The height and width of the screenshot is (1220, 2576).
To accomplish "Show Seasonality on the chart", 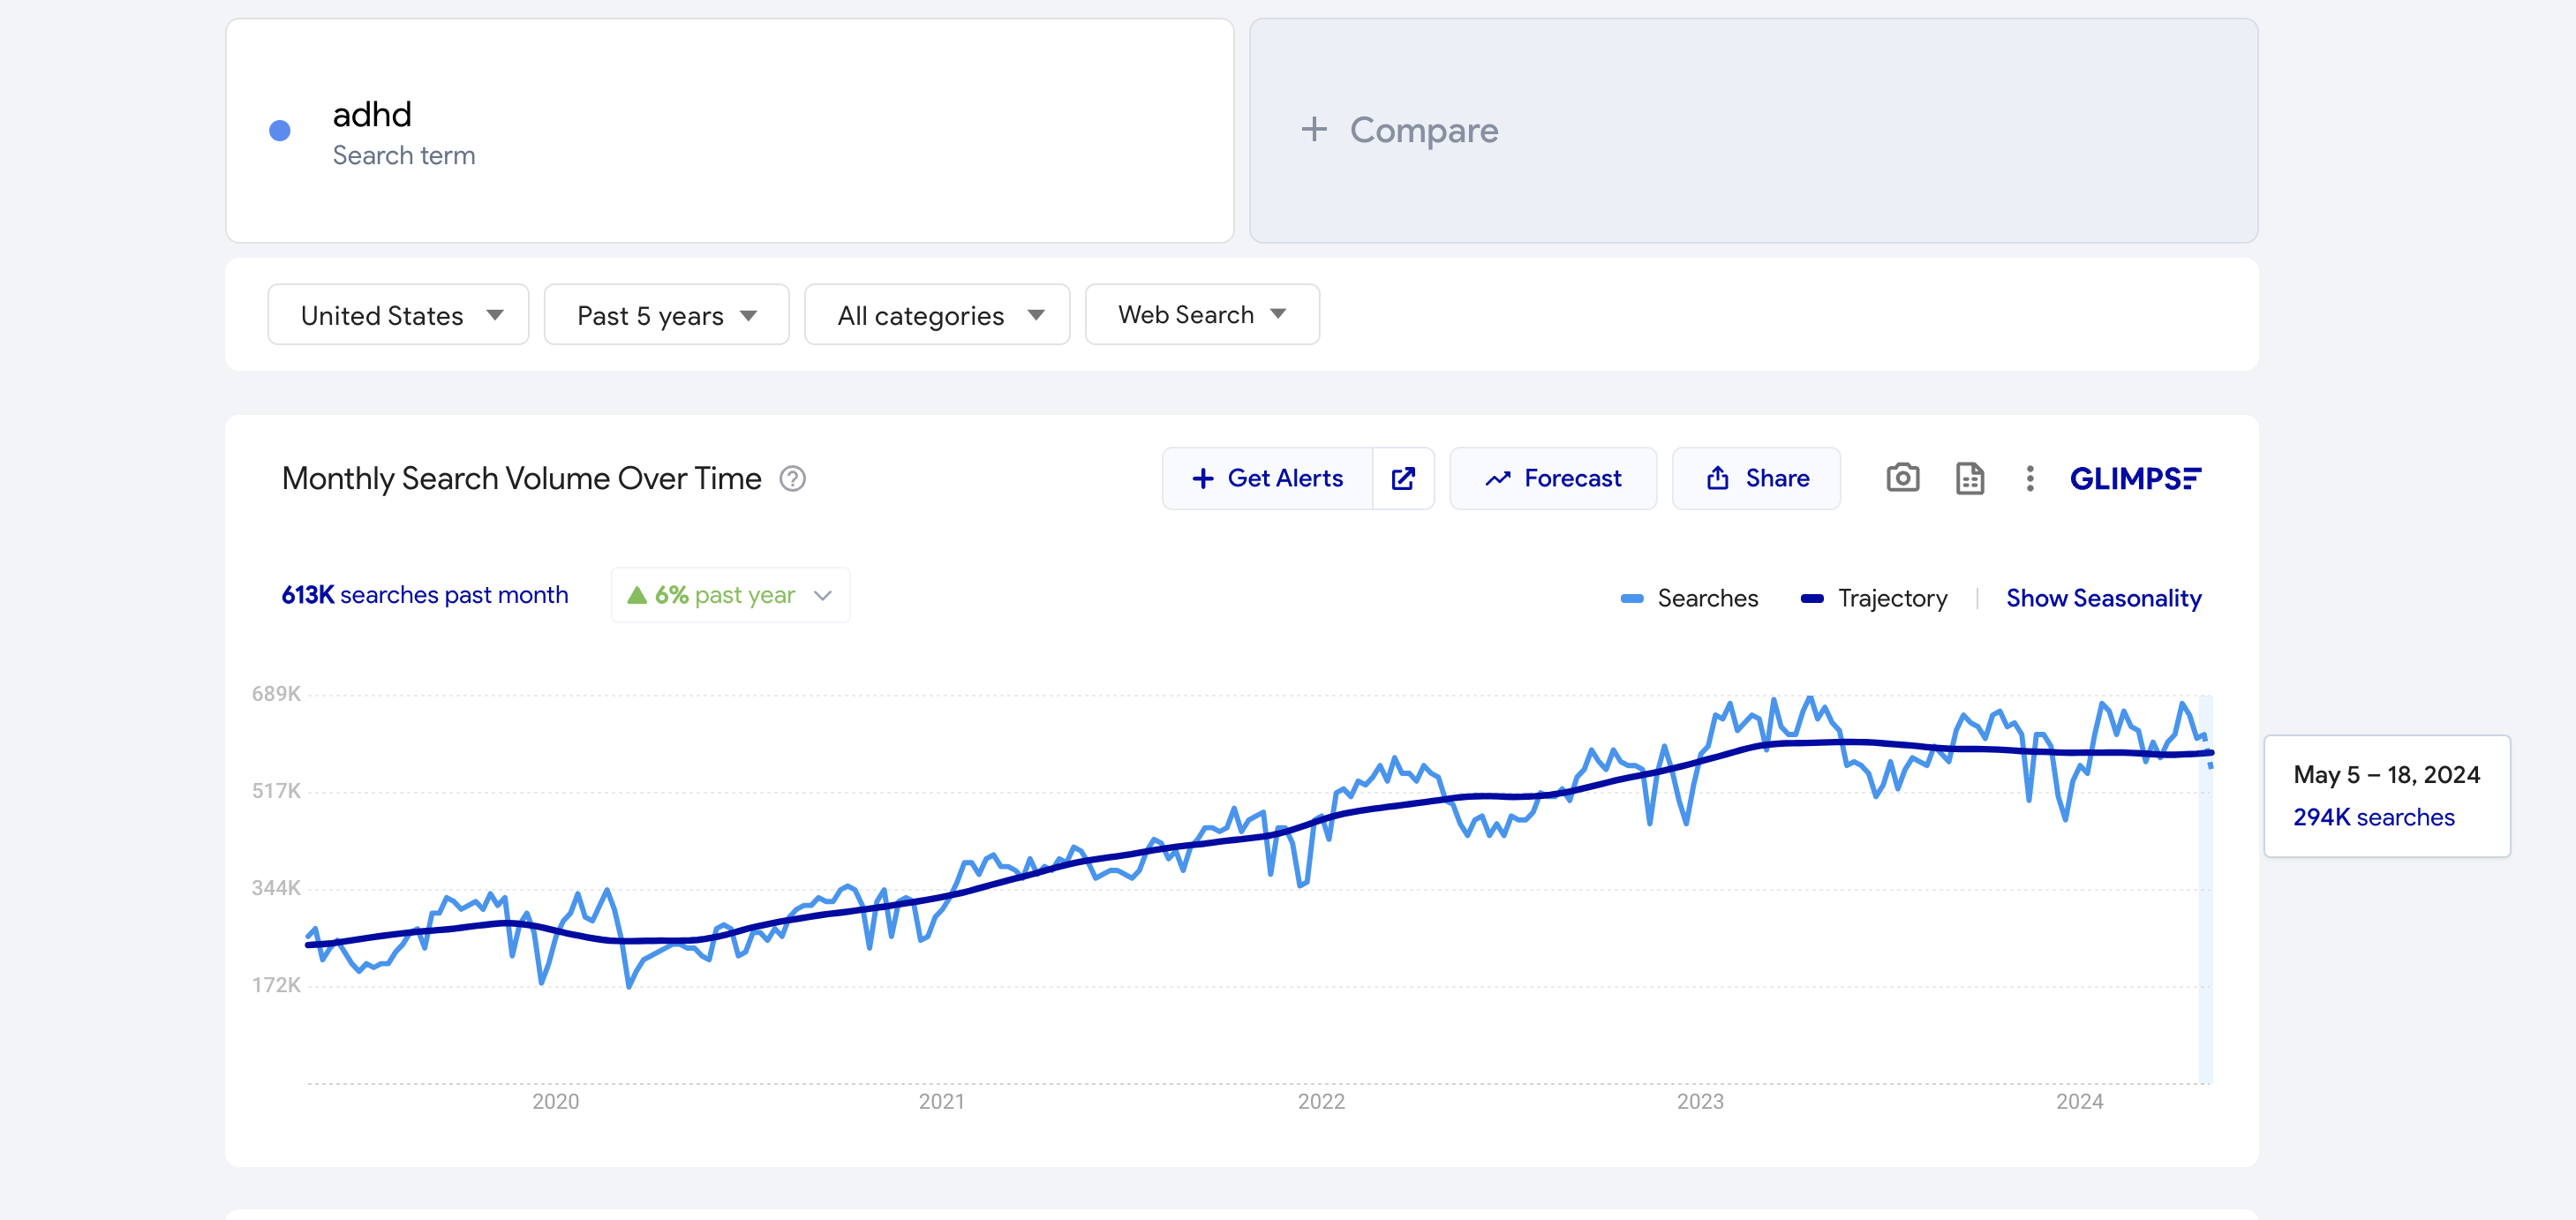I will coord(2103,598).
